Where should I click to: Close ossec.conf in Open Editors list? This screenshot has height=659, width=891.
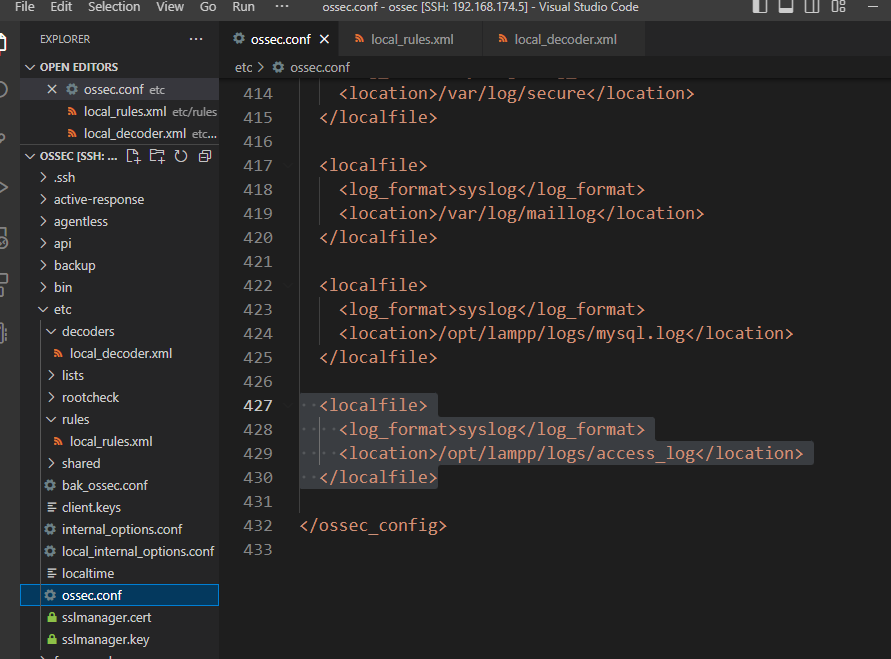(52, 89)
